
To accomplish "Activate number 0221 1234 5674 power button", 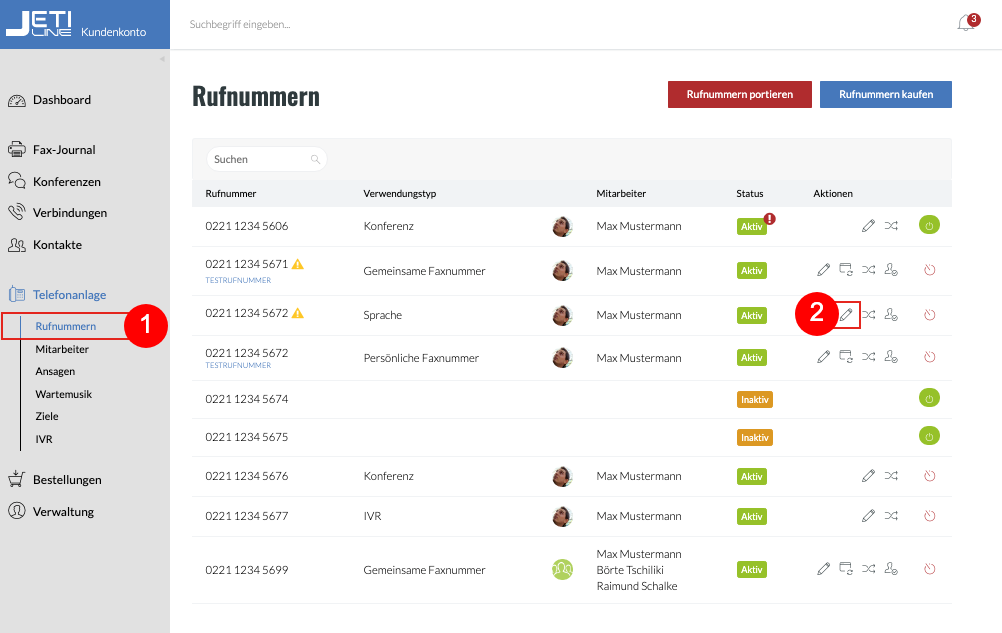I will (x=929, y=398).
